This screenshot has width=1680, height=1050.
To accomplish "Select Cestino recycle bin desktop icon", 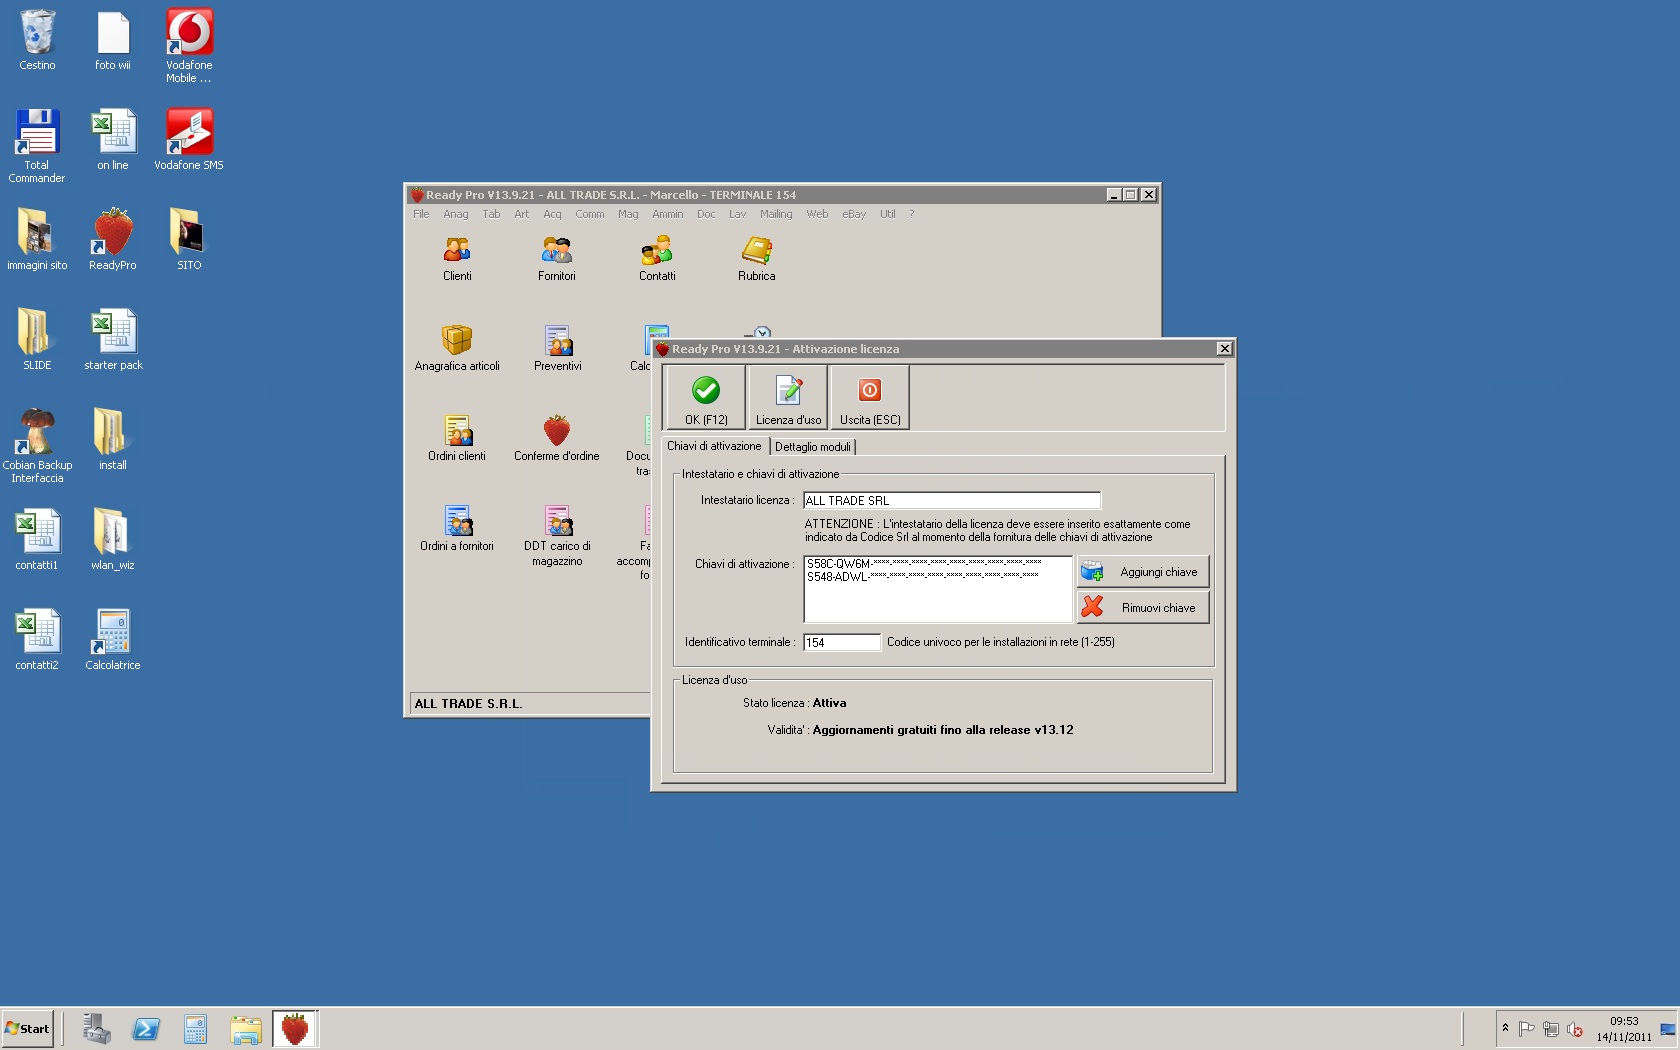I will click(x=37, y=41).
